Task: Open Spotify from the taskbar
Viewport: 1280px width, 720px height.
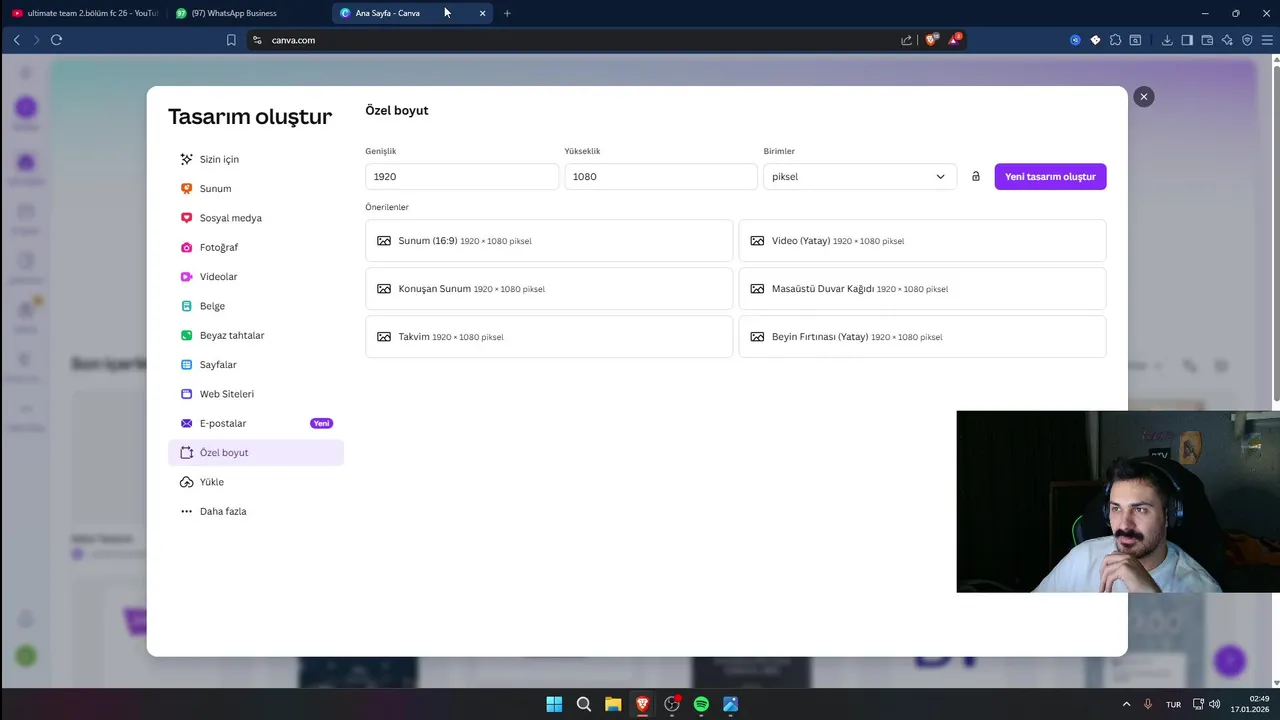Action: (701, 704)
